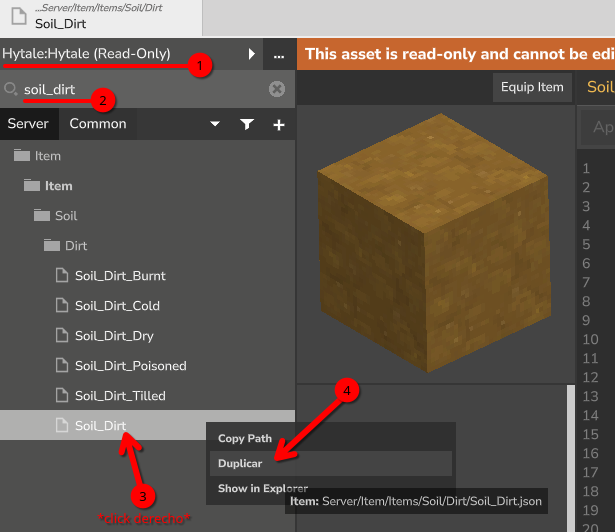Select Copy Path in the context menu
The width and height of the screenshot is (615, 532).
(245, 438)
